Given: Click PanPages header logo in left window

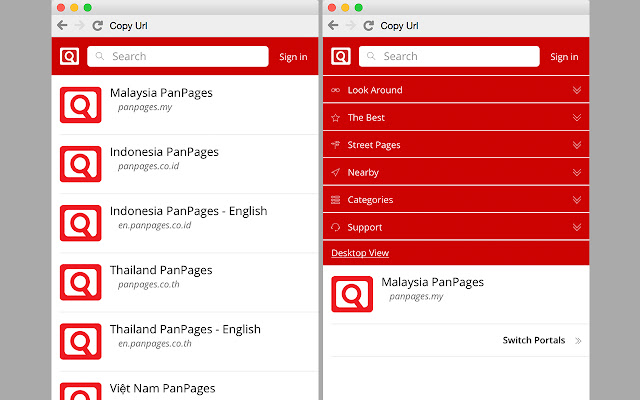Looking at the screenshot, I should point(69,56).
